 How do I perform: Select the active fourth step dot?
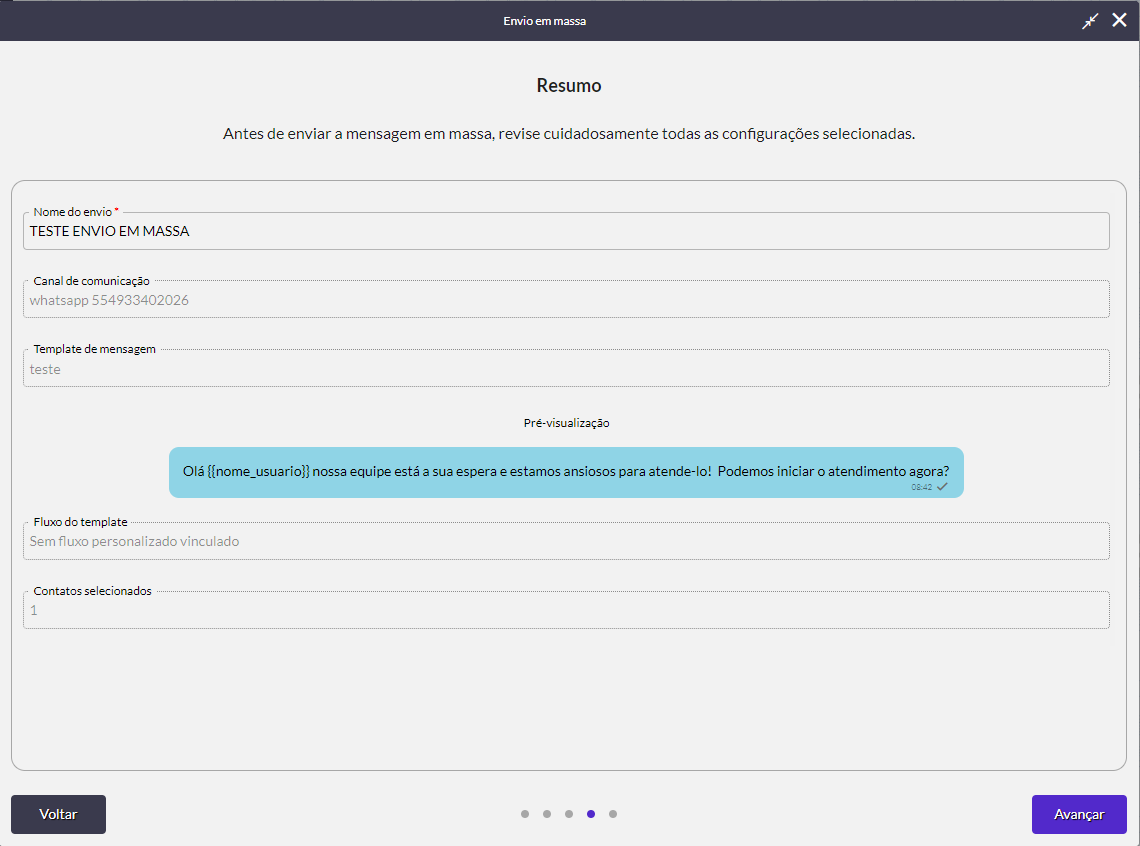click(591, 814)
